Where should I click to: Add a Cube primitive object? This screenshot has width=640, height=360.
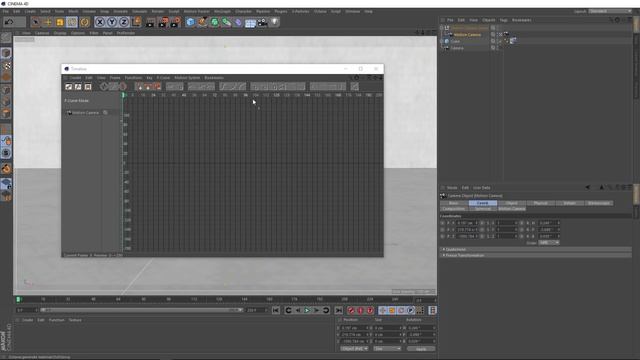point(190,22)
